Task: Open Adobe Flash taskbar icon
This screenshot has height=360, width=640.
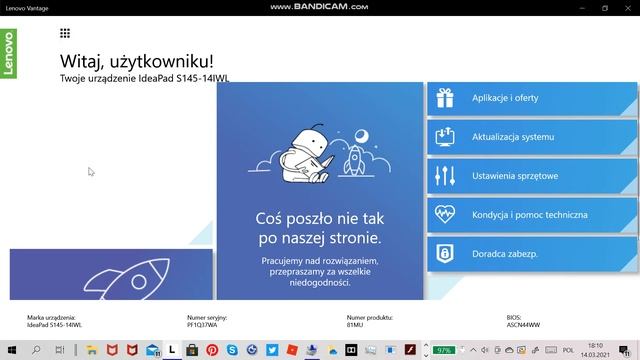Action: point(410,350)
